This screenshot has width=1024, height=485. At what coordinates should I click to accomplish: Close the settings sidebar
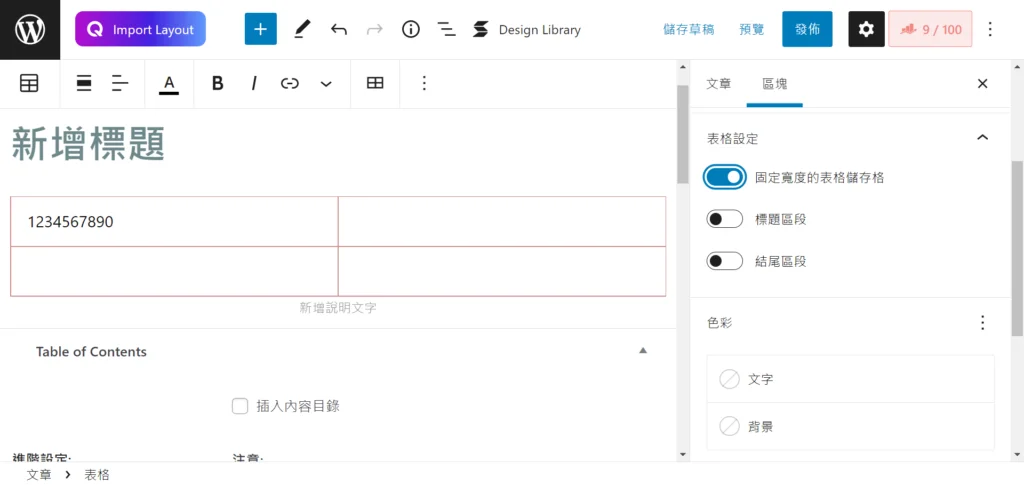982,84
